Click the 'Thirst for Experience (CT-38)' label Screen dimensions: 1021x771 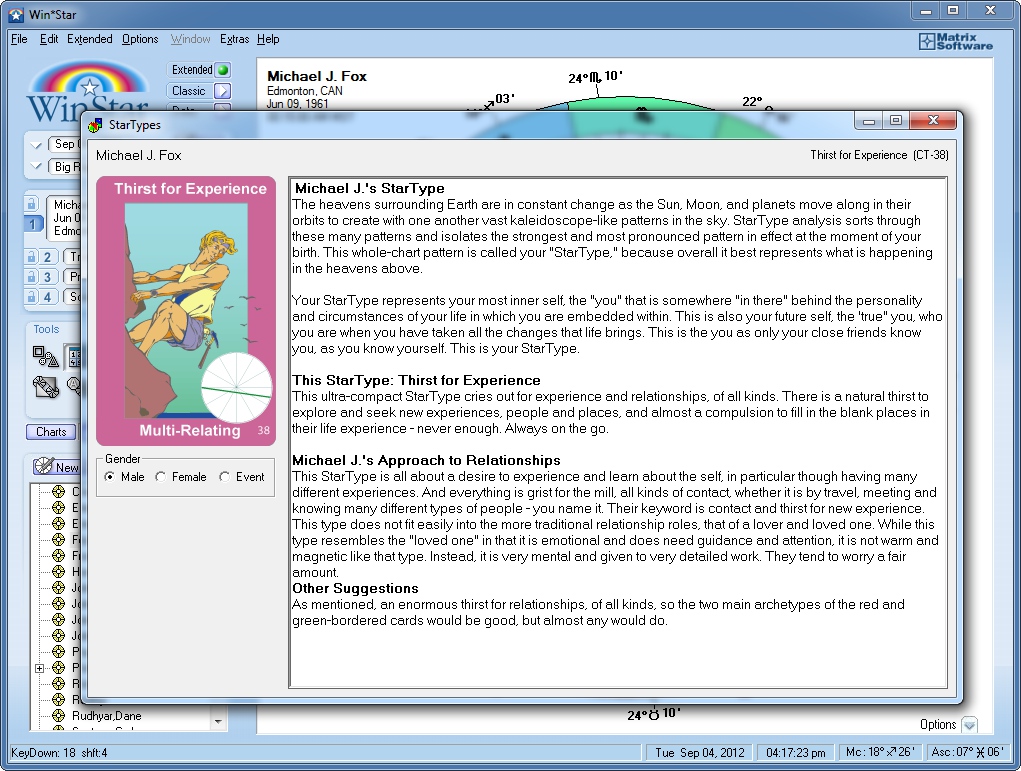coord(879,155)
